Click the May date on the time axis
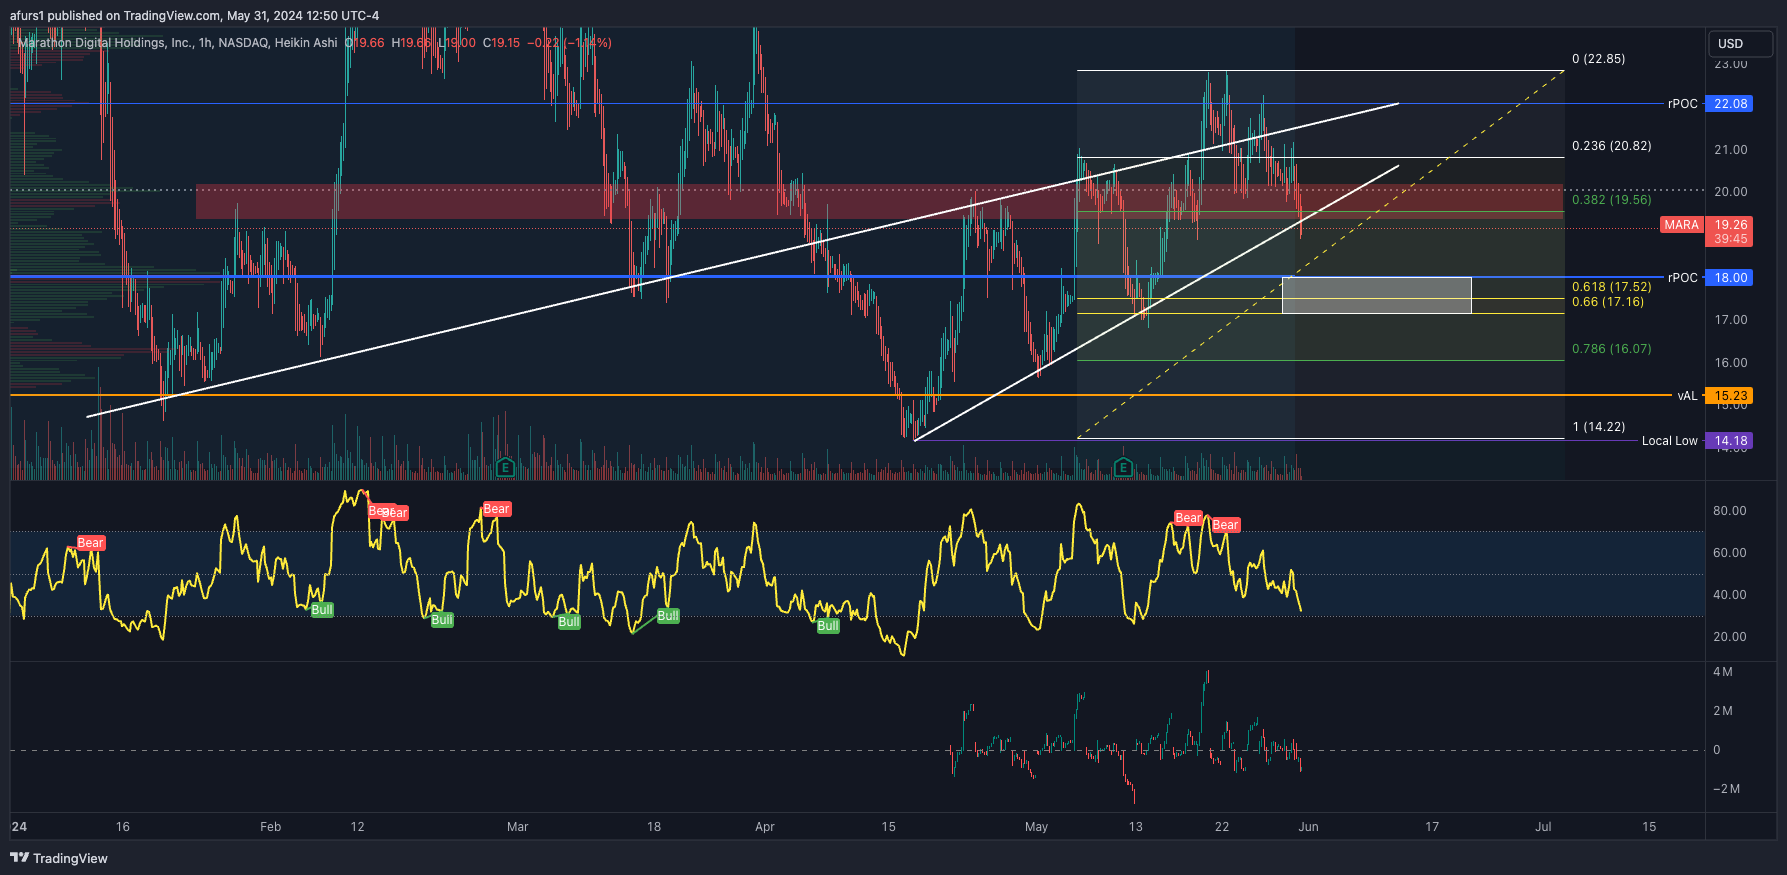 tap(1037, 827)
